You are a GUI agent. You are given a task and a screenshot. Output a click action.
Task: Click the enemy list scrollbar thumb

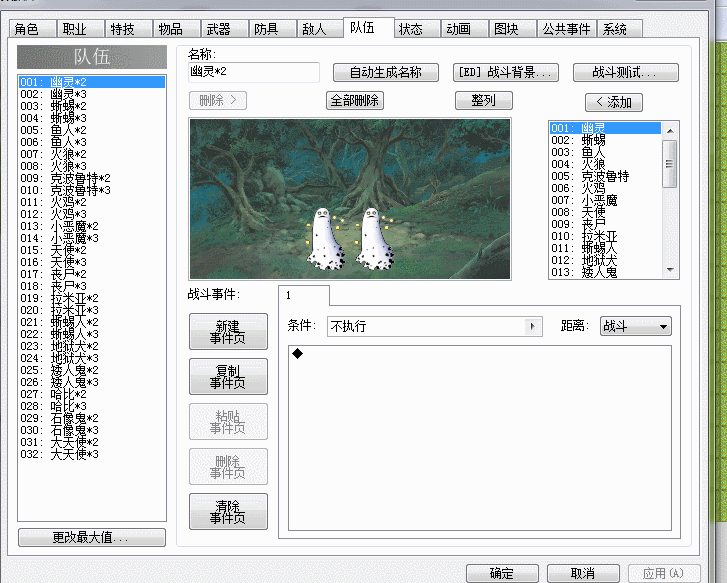[670, 164]
